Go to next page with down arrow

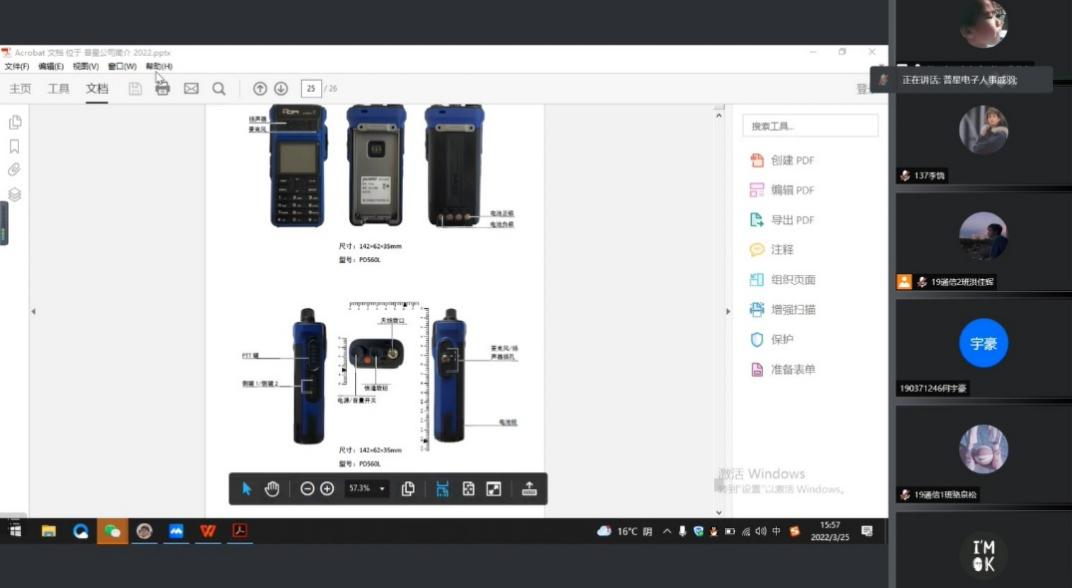[281, 89]
